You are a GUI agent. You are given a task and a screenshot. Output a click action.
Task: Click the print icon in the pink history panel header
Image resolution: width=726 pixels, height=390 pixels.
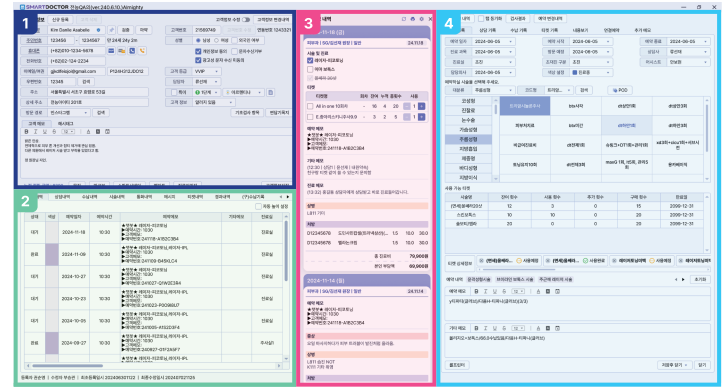click(413, 19)
